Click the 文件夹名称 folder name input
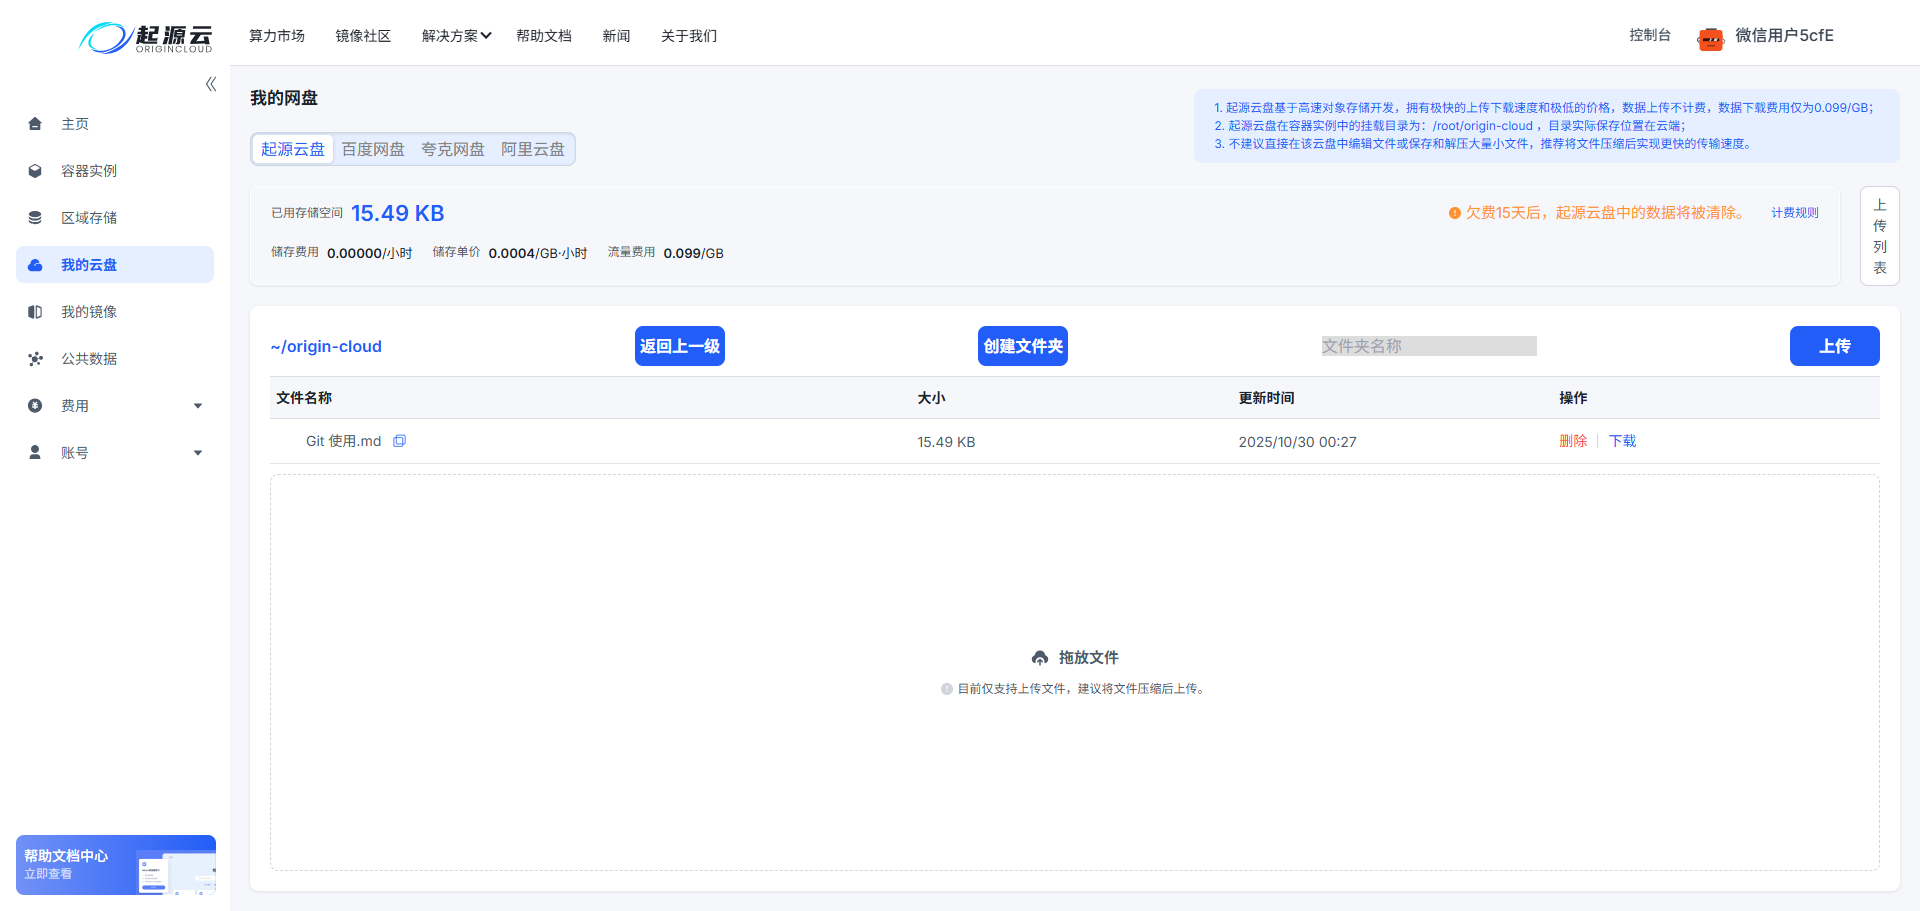 1428,346
